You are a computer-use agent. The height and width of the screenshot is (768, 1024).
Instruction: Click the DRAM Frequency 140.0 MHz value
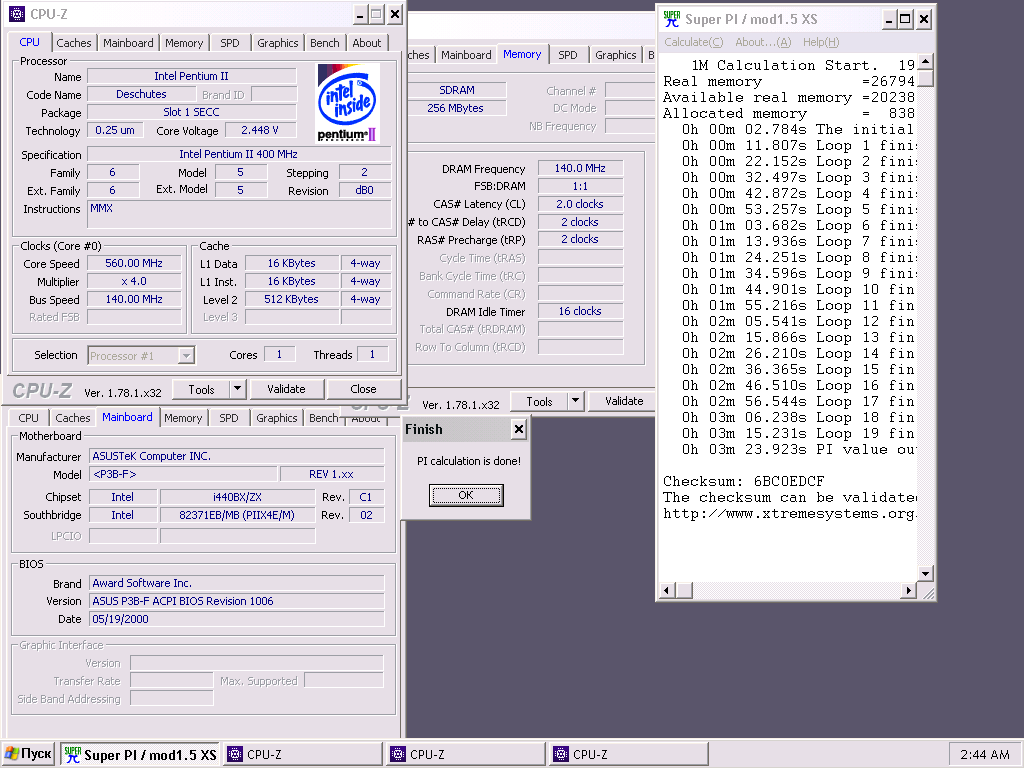click(x=580, y=168)
